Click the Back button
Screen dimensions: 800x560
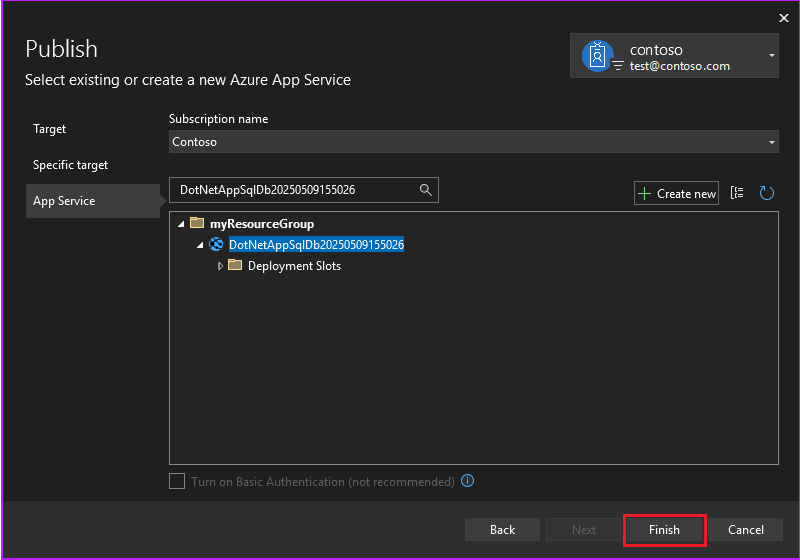(x=502, y=529)
